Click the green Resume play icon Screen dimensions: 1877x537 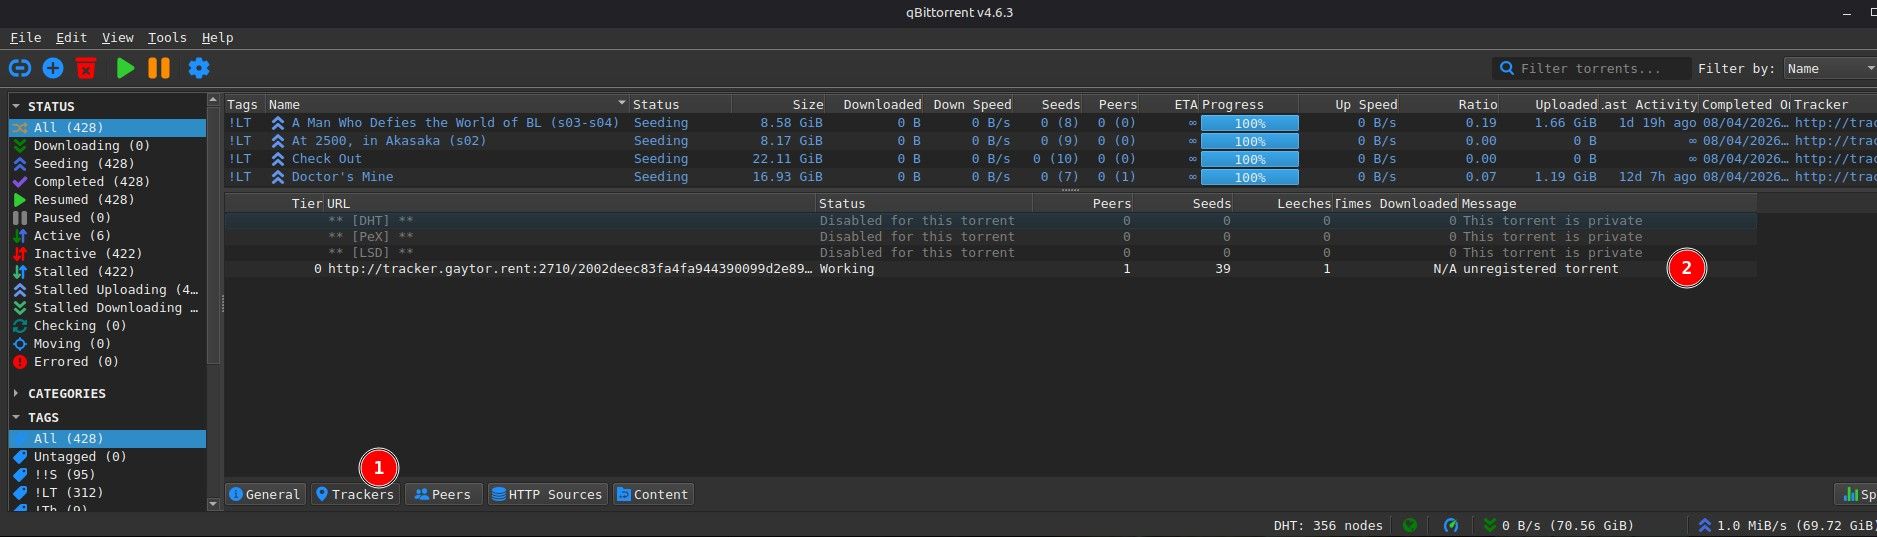[125, 68]
